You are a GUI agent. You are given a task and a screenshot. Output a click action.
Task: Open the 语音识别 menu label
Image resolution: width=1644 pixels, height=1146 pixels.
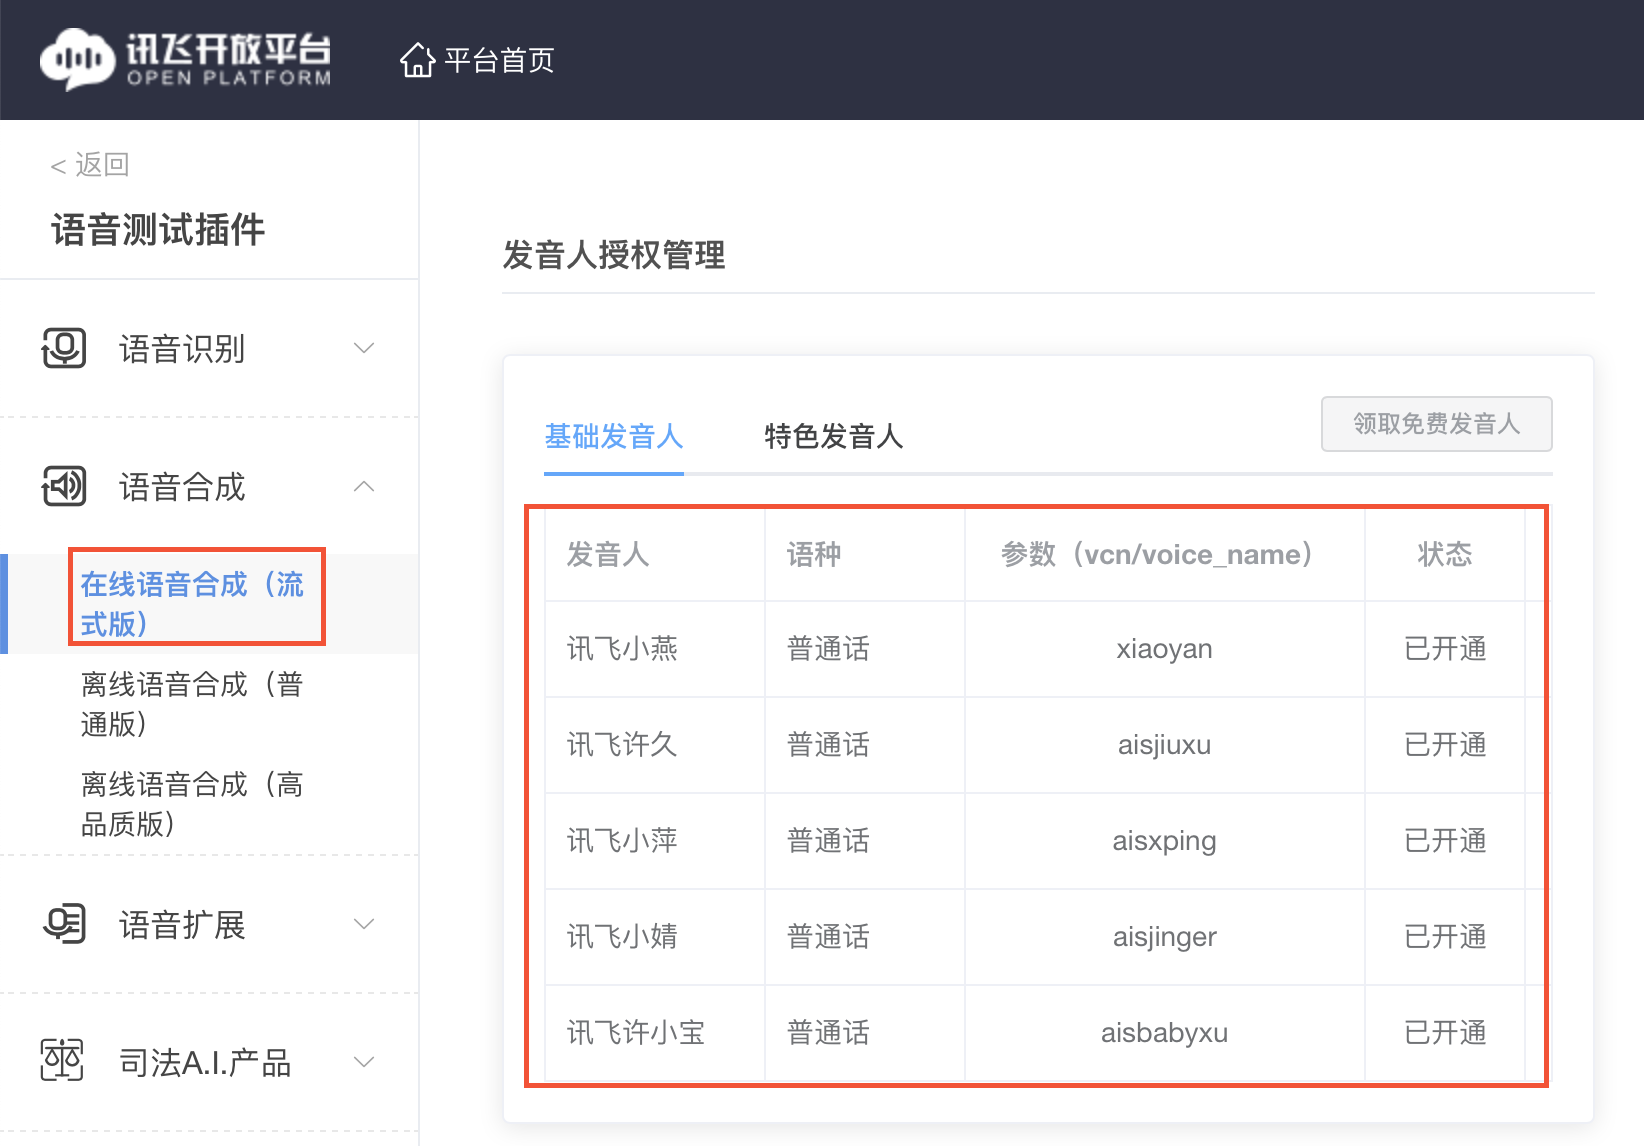click(182, 349)
